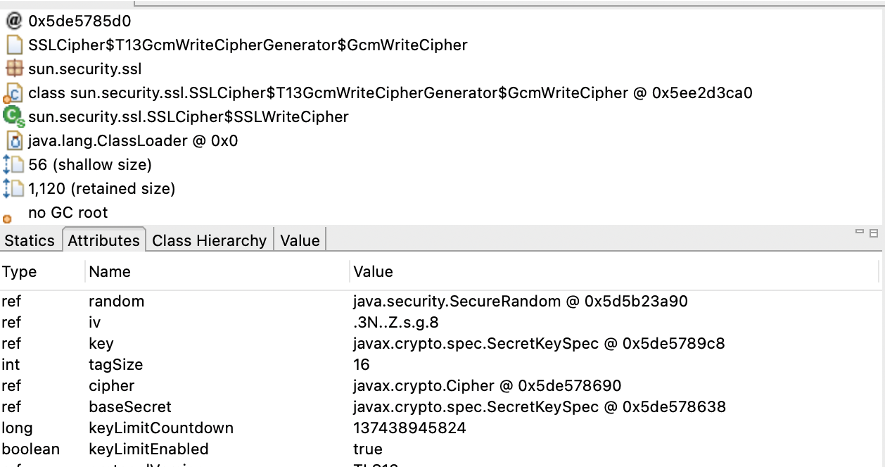This screenshot has height=468, width=886.
Task: Minimize the inspector attributes panel
Action: 859,232
